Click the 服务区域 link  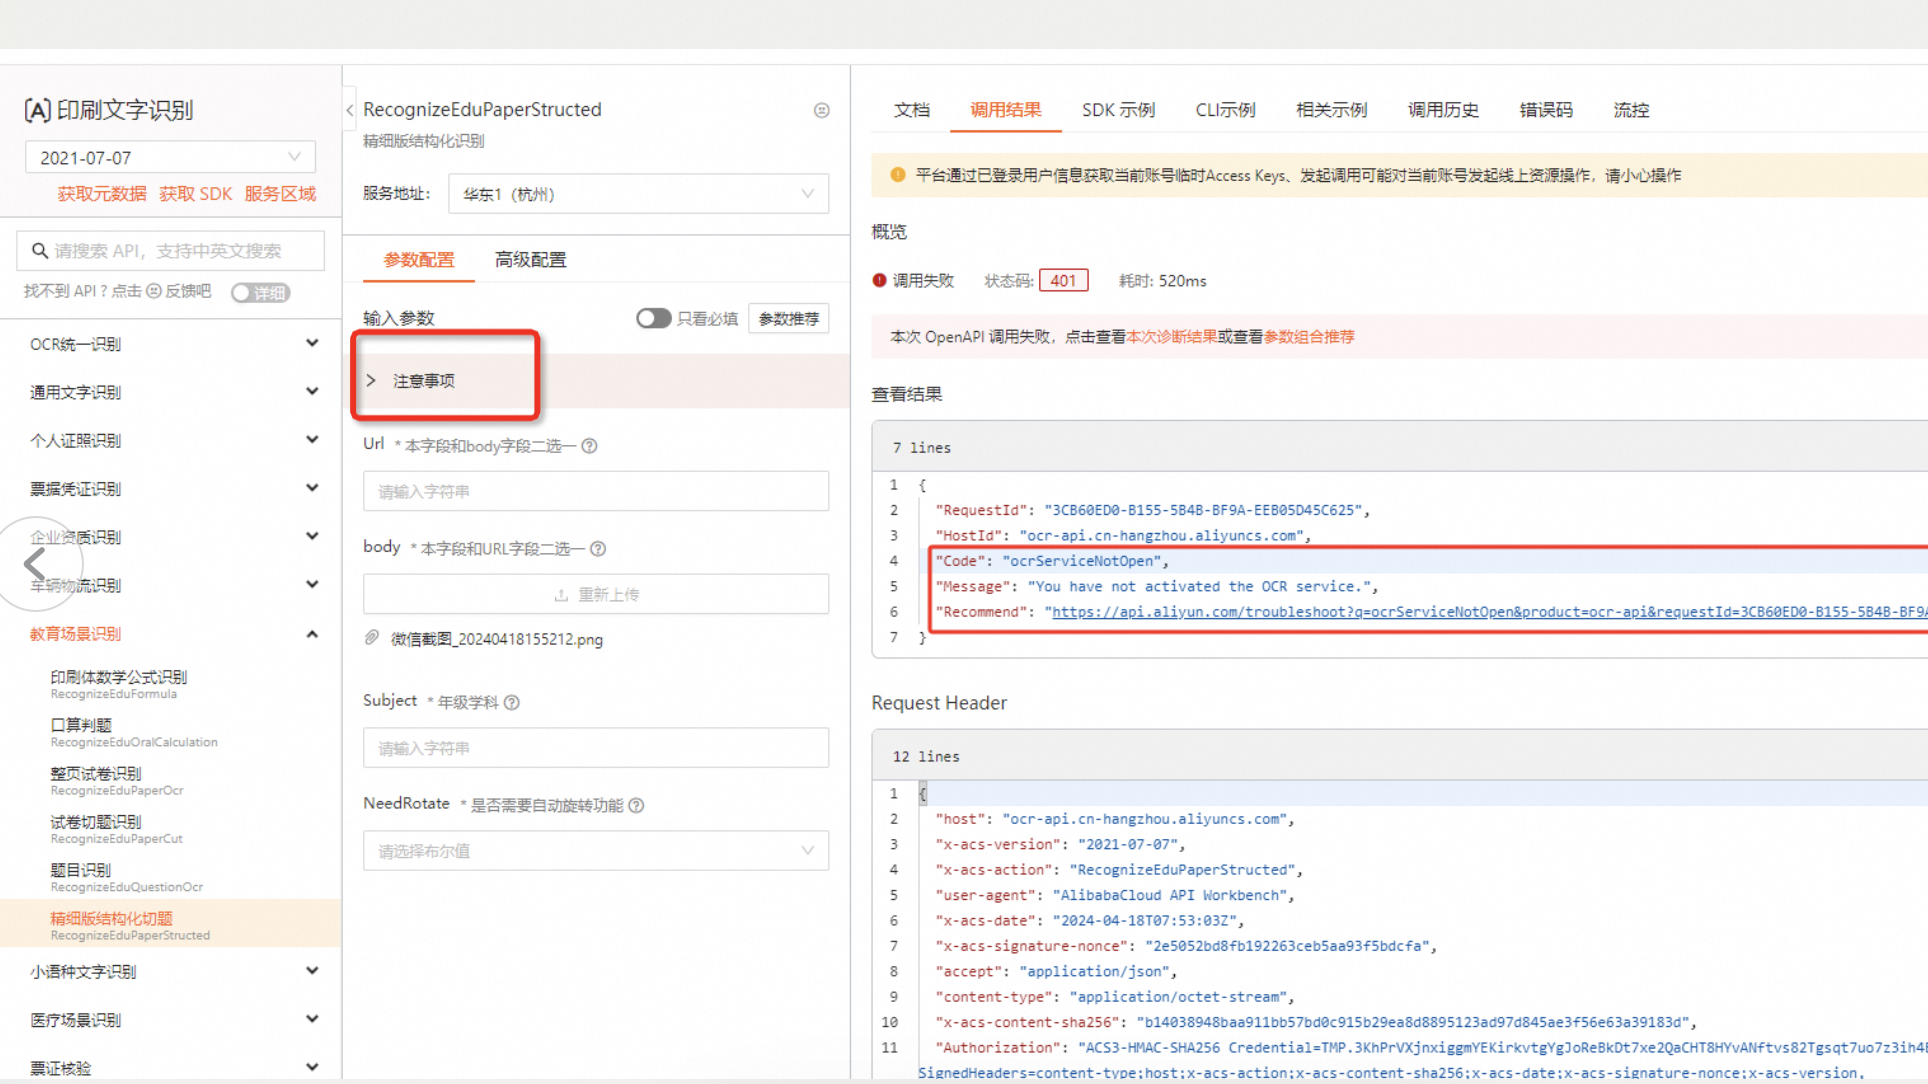pos(280,194)
